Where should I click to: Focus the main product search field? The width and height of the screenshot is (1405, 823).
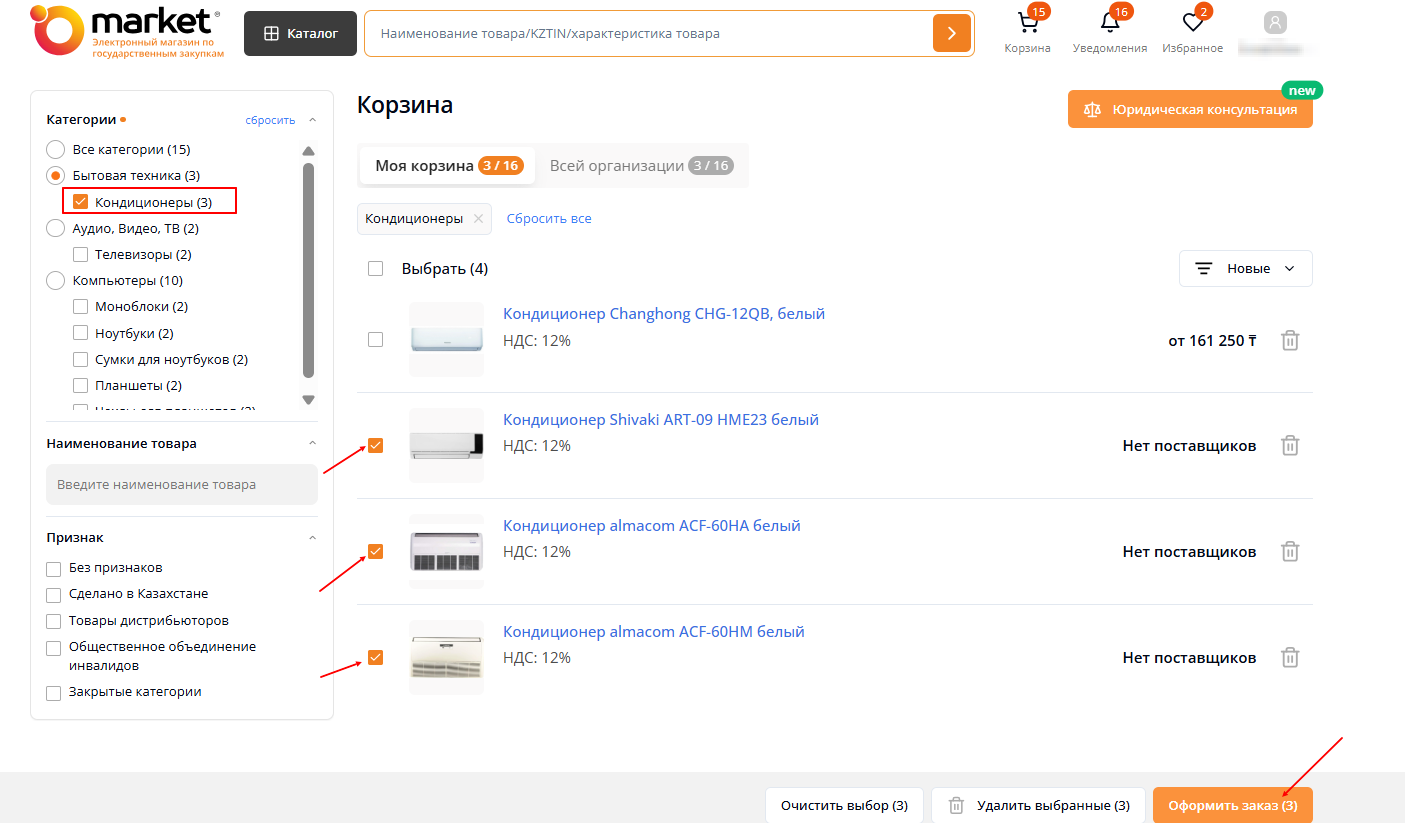650,33
